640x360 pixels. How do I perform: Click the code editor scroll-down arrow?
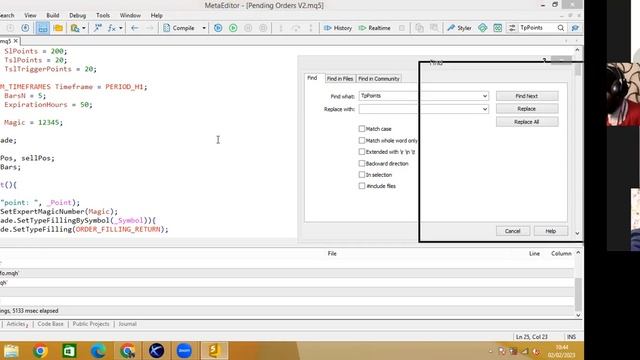point(577,233)
